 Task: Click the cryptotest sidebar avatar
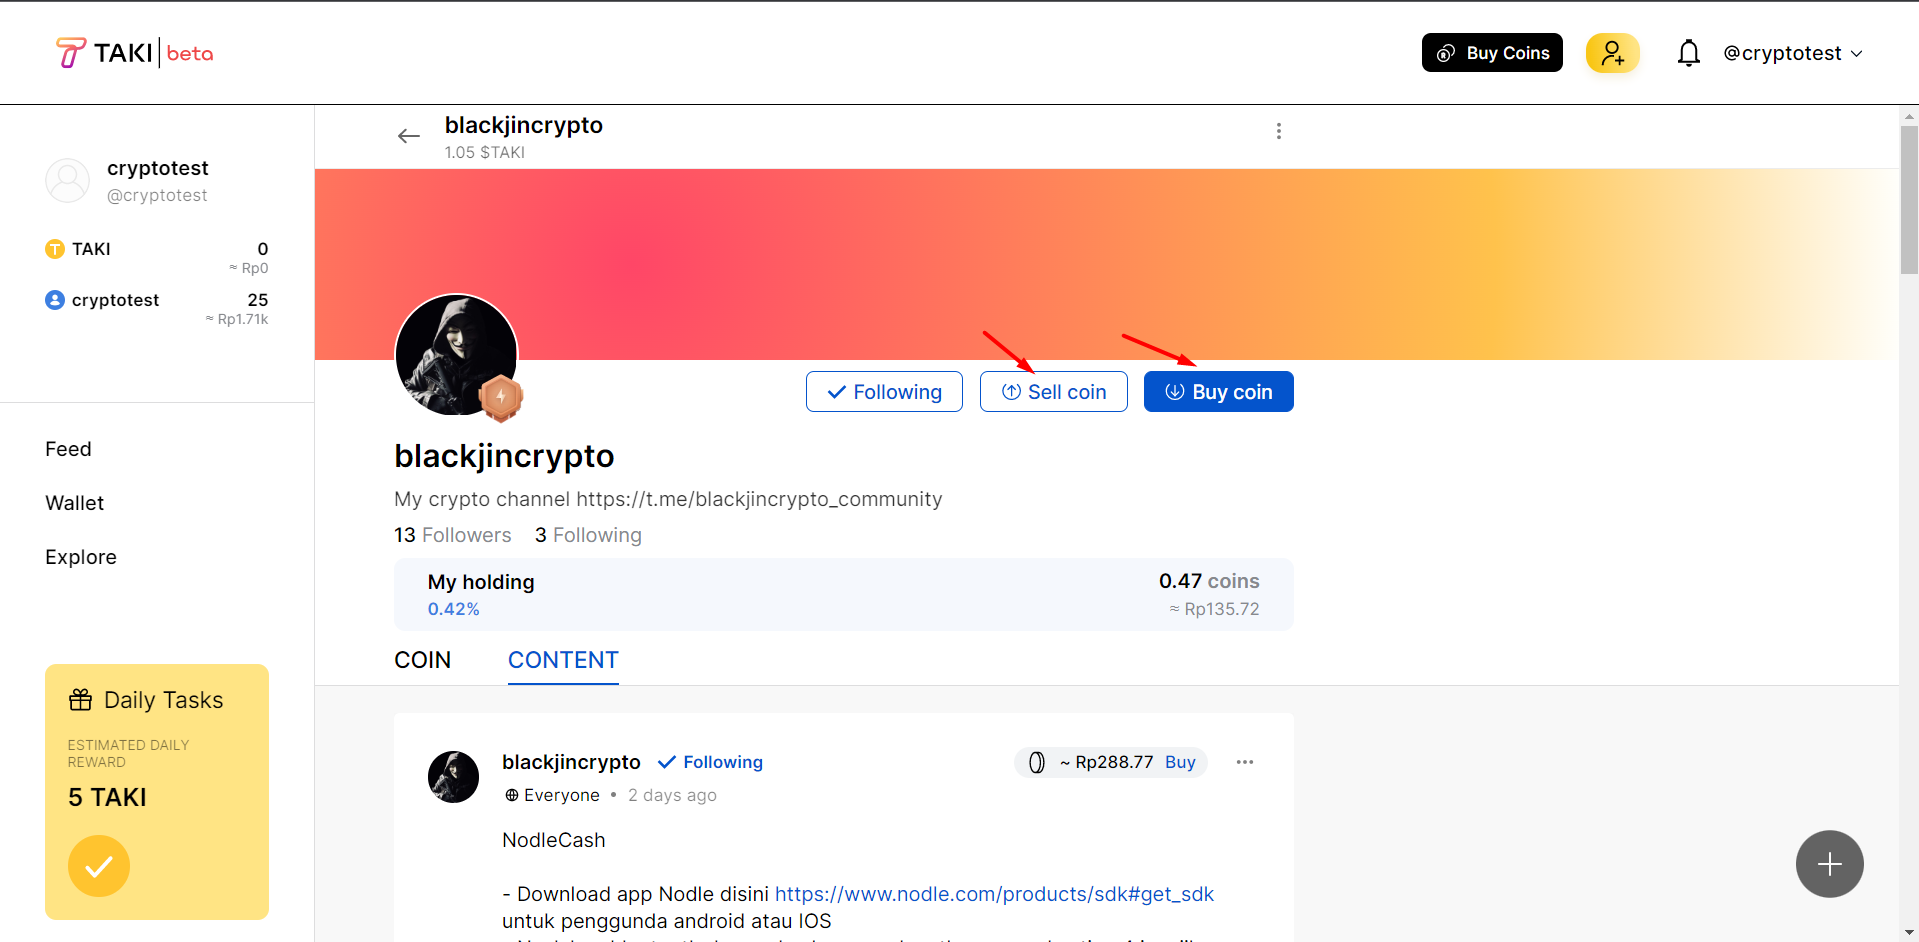click(68, 181)
